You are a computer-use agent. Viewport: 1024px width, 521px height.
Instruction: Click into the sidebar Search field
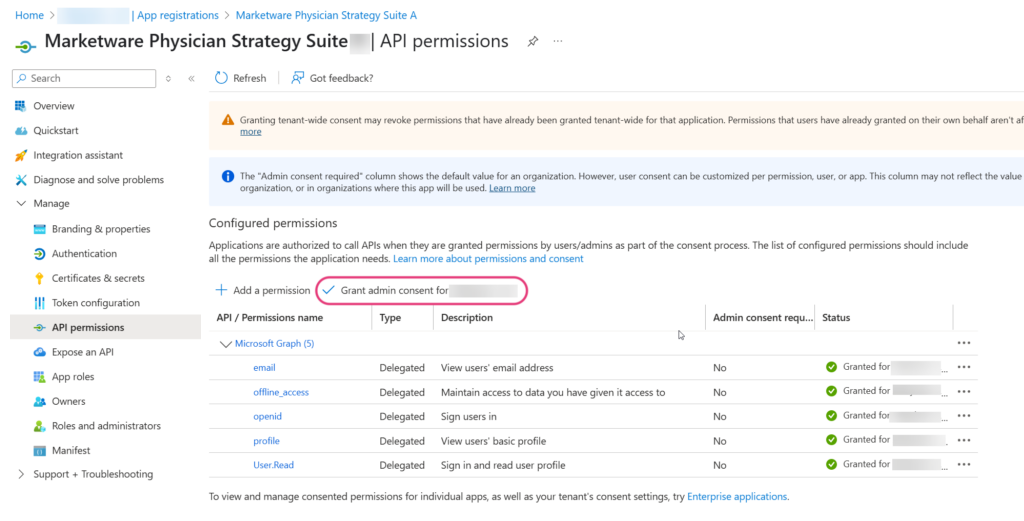coord(84,78)
